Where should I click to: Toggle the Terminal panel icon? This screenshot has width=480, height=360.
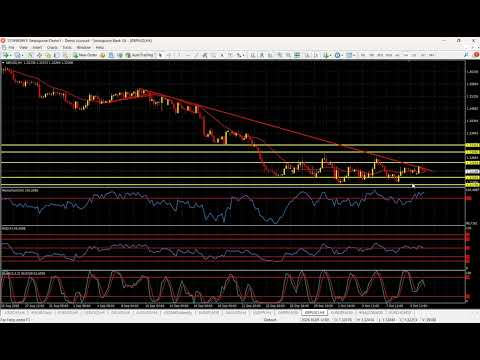[x=57, y=55]
